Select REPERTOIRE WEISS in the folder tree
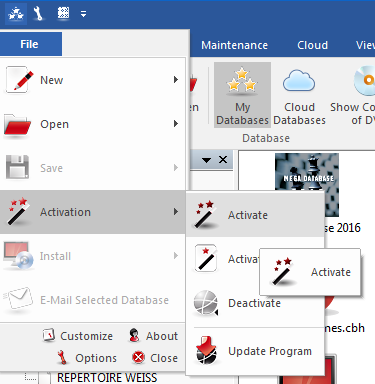Image resolution: width=375 pixels, height=384 pixels. (107, 378)
